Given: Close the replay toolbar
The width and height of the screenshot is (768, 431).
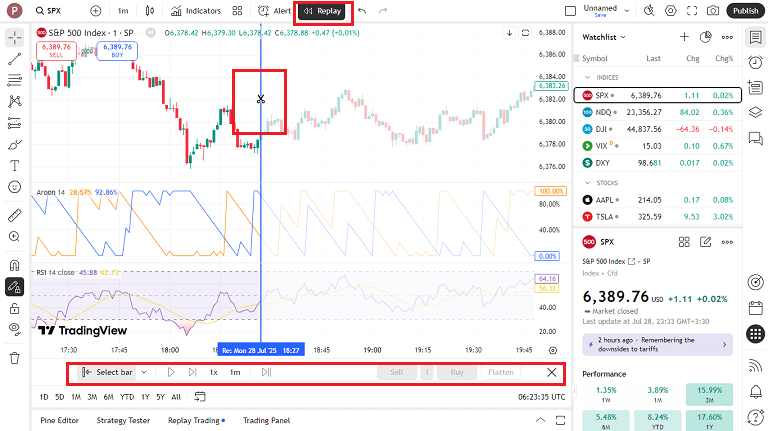Looking at the screenshot, I should point(552,372).
